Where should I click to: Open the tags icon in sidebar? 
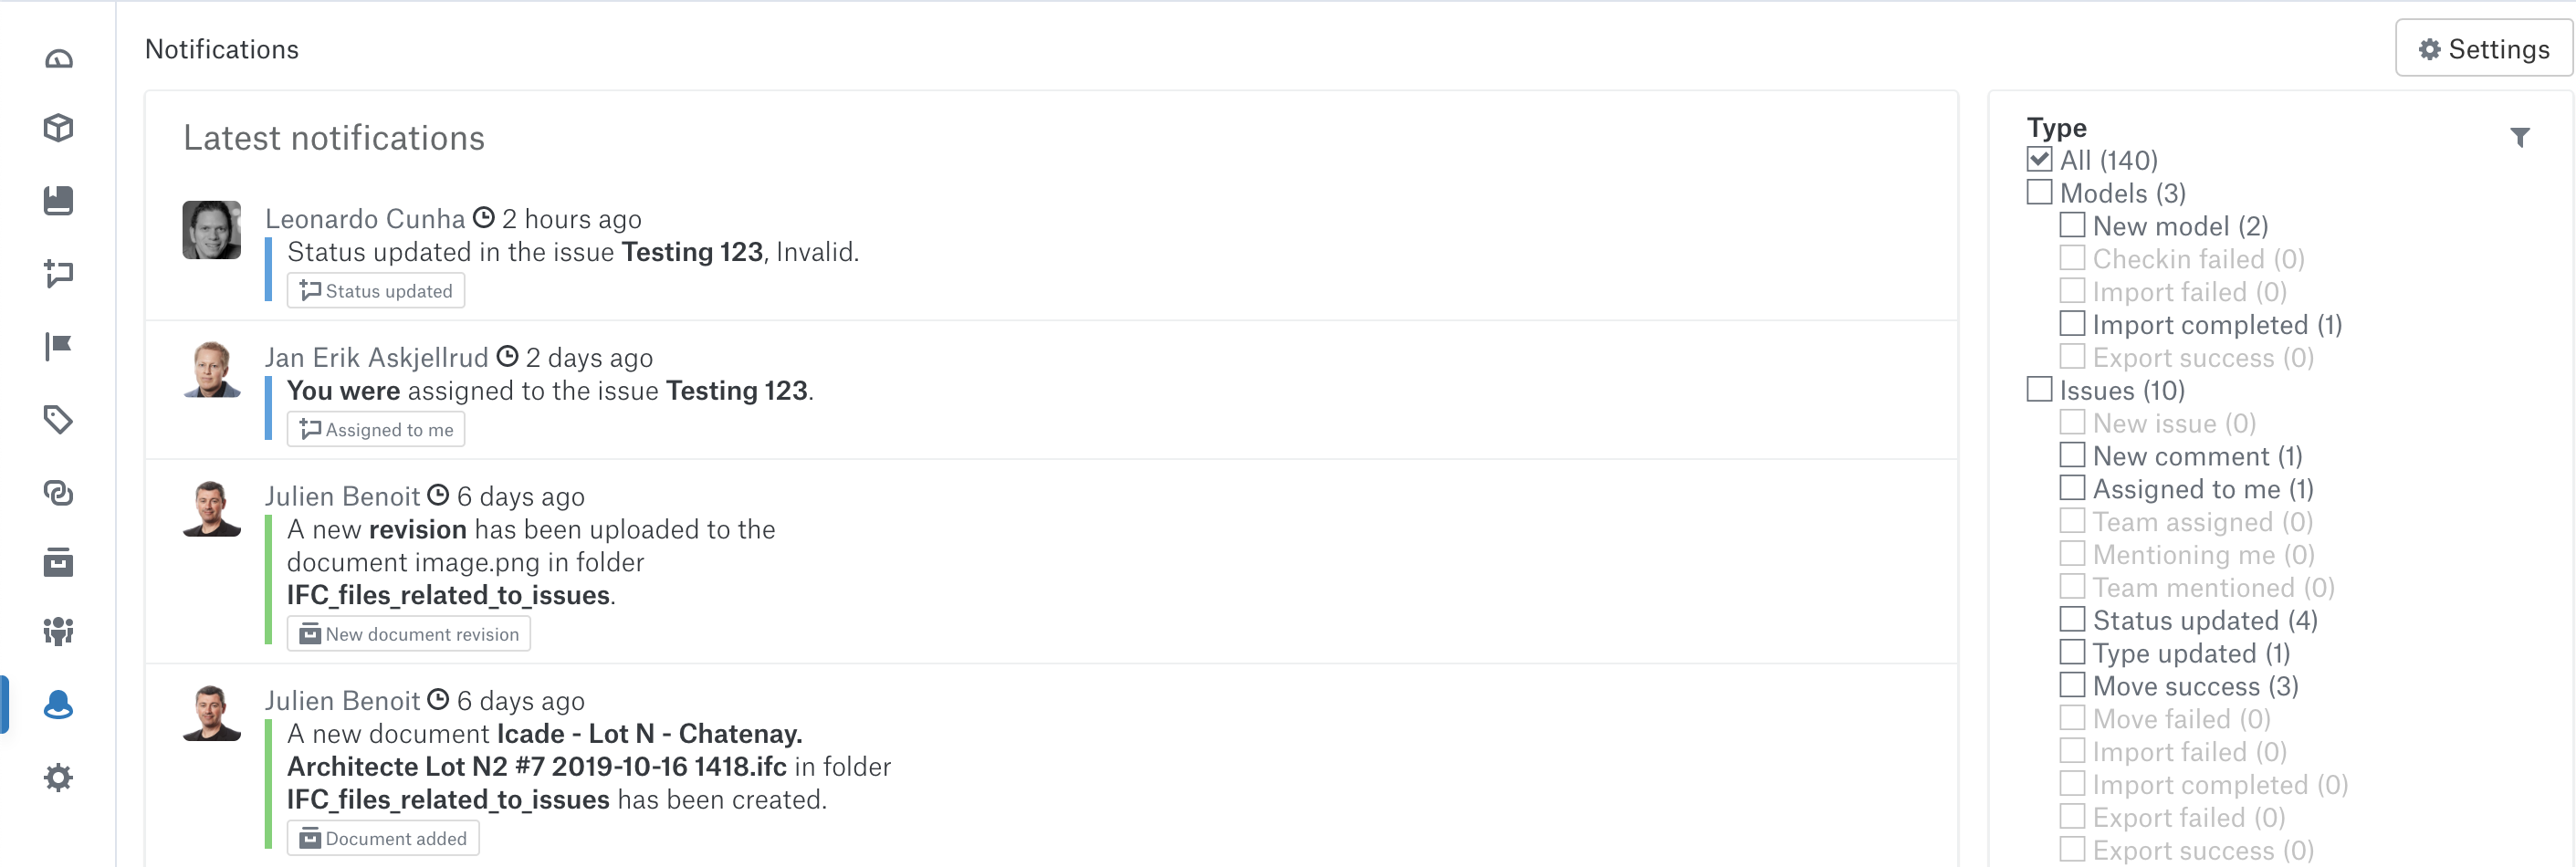pos(59,419)
